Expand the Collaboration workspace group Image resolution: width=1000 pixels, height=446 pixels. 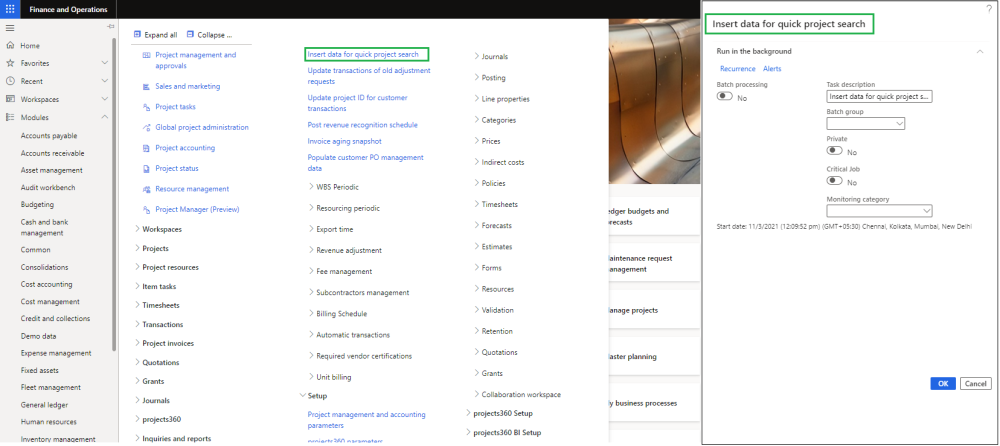(x=476, y=394)
